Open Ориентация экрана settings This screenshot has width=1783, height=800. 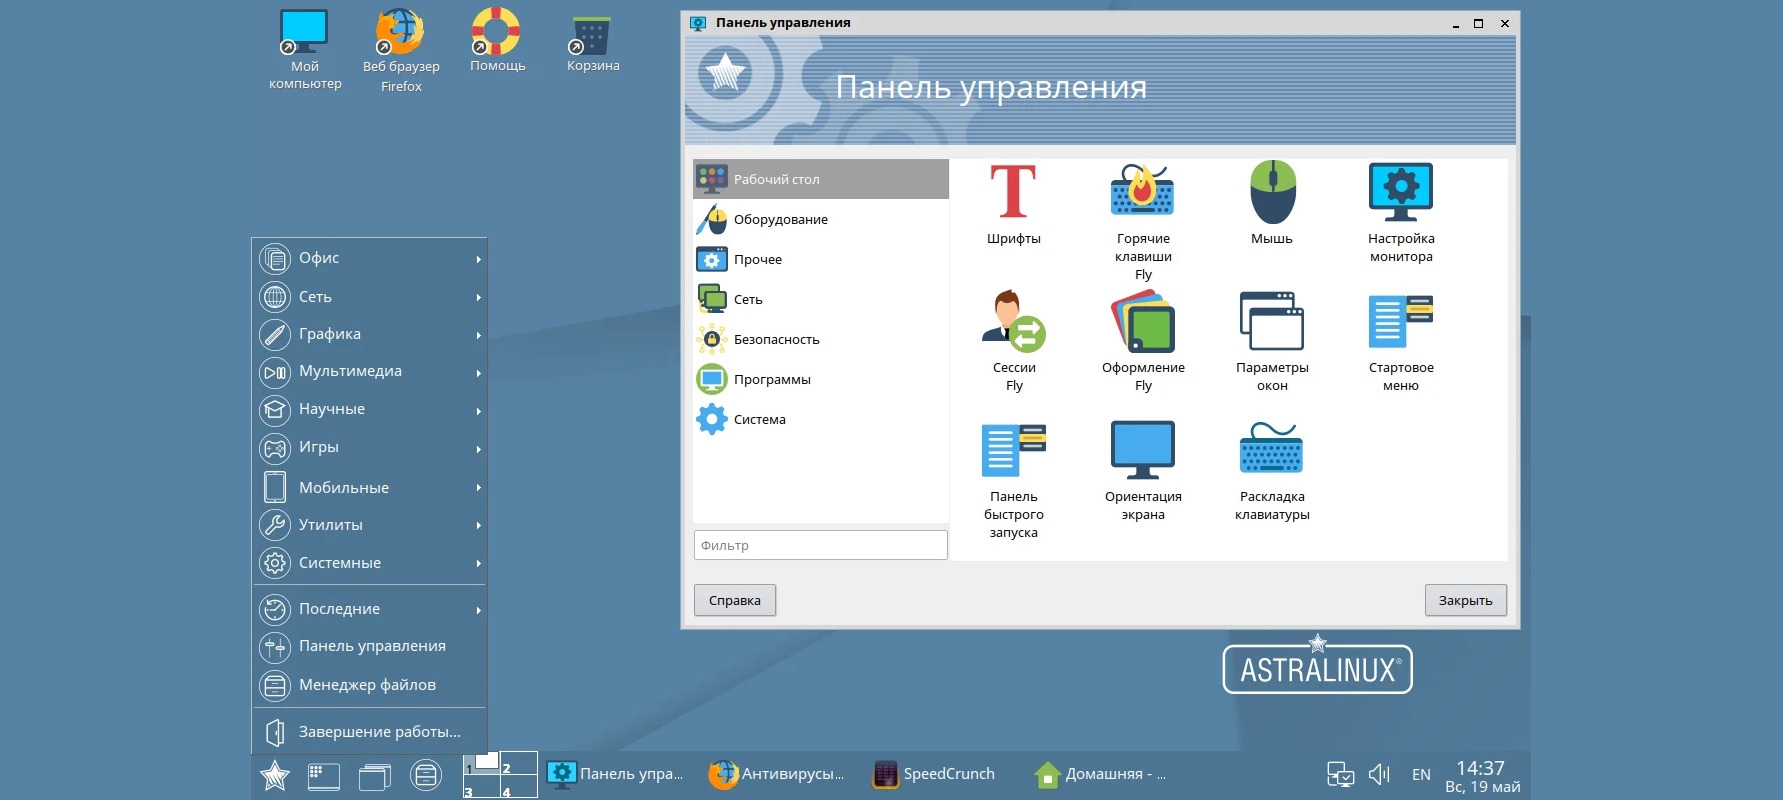pos(1143,471)
